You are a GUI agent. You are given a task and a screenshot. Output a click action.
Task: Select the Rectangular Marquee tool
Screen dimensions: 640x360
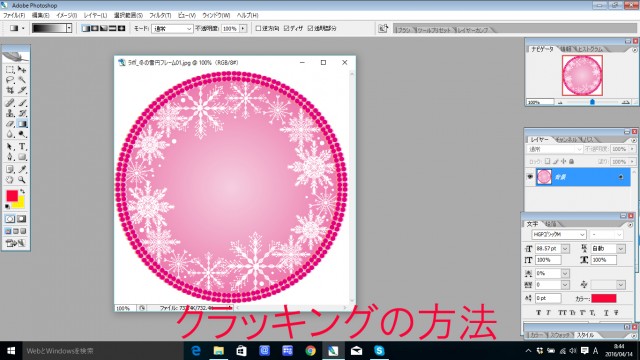(x=10, y=69)
